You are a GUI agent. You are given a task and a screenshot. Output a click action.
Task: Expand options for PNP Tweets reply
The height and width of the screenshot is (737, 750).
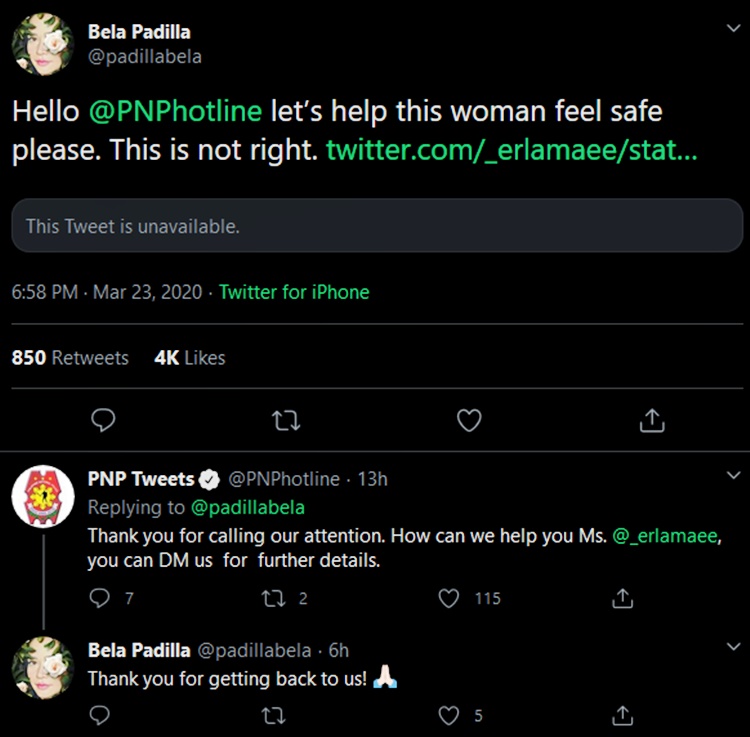[733, 475]
